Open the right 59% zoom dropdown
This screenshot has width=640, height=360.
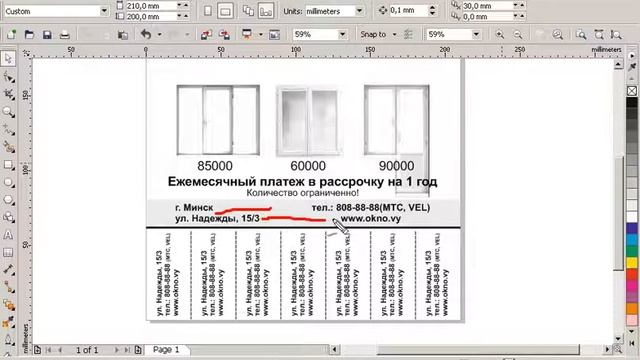[x=476, y=35]
